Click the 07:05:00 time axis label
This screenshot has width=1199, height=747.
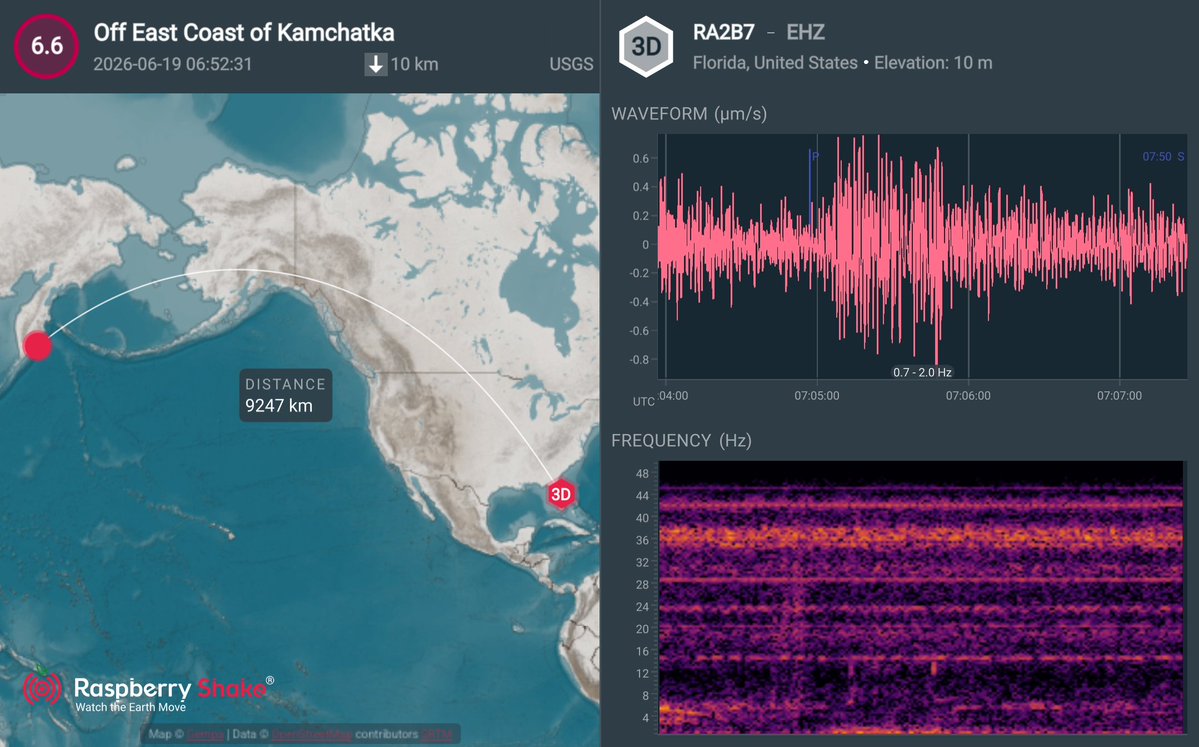click(x=817, y=396)
